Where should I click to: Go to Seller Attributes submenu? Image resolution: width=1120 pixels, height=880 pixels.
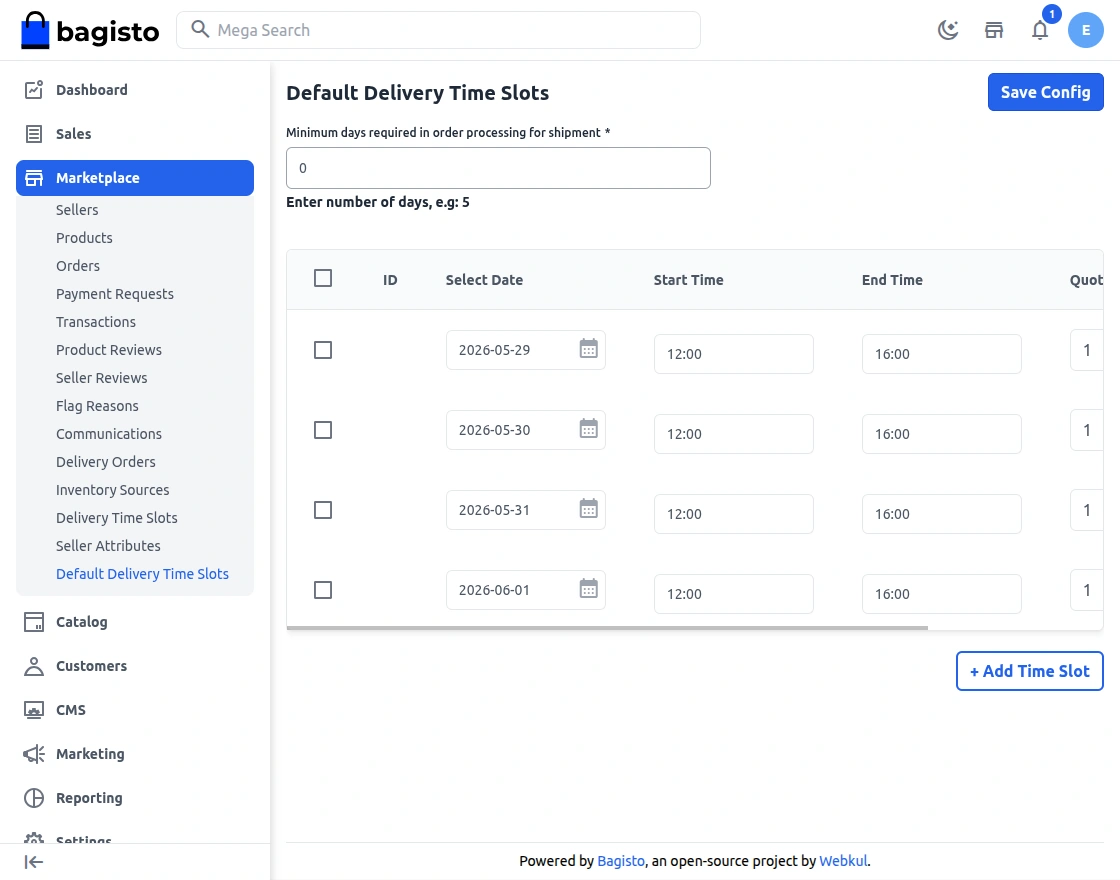click(x=108, y=546)
